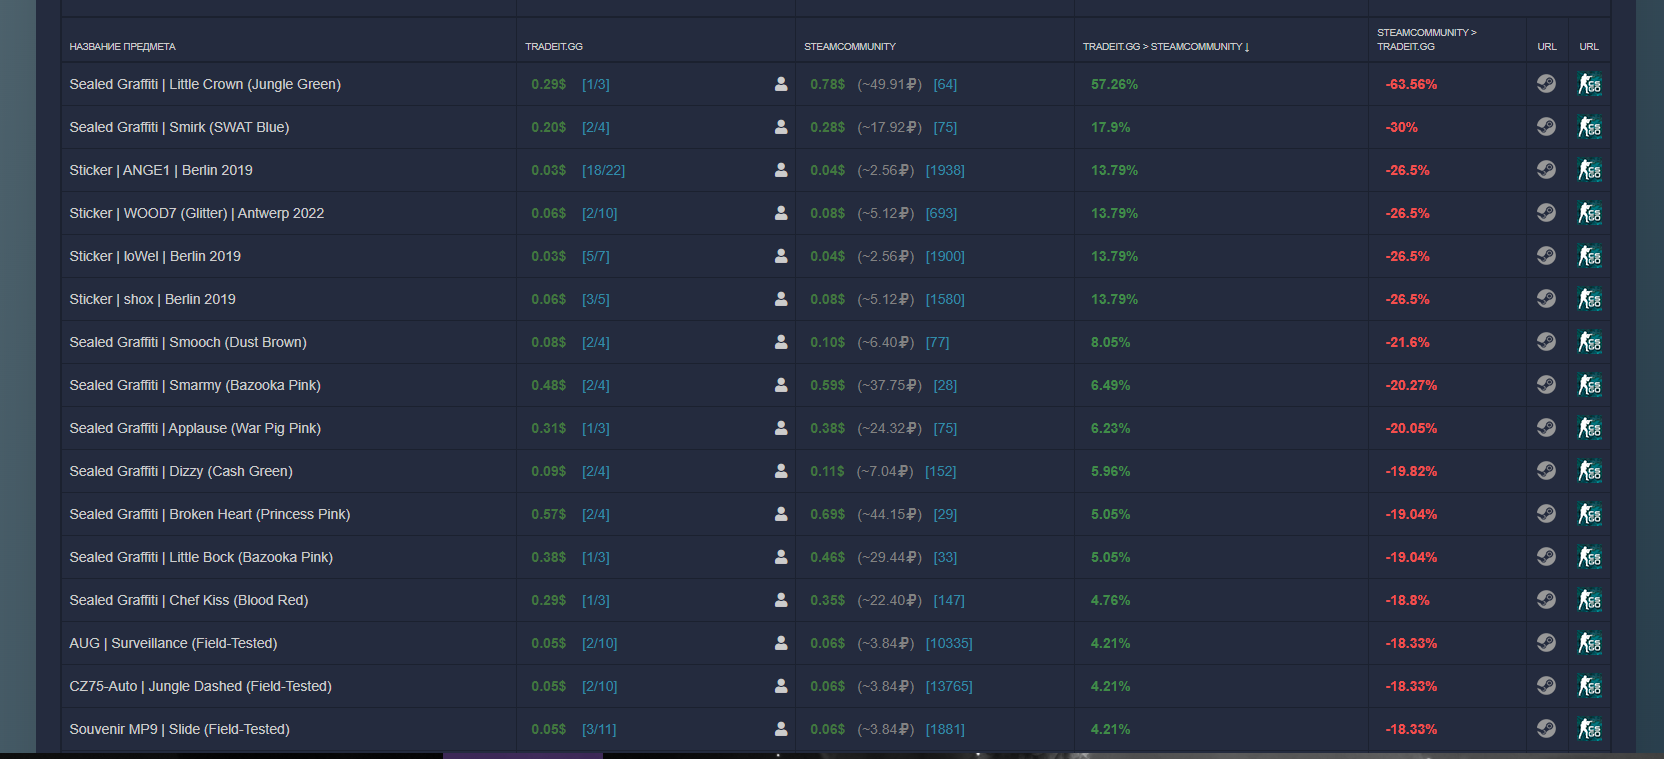
Task: Click [10335] listing count for AUG Surveillance
Action: [949, 643]
